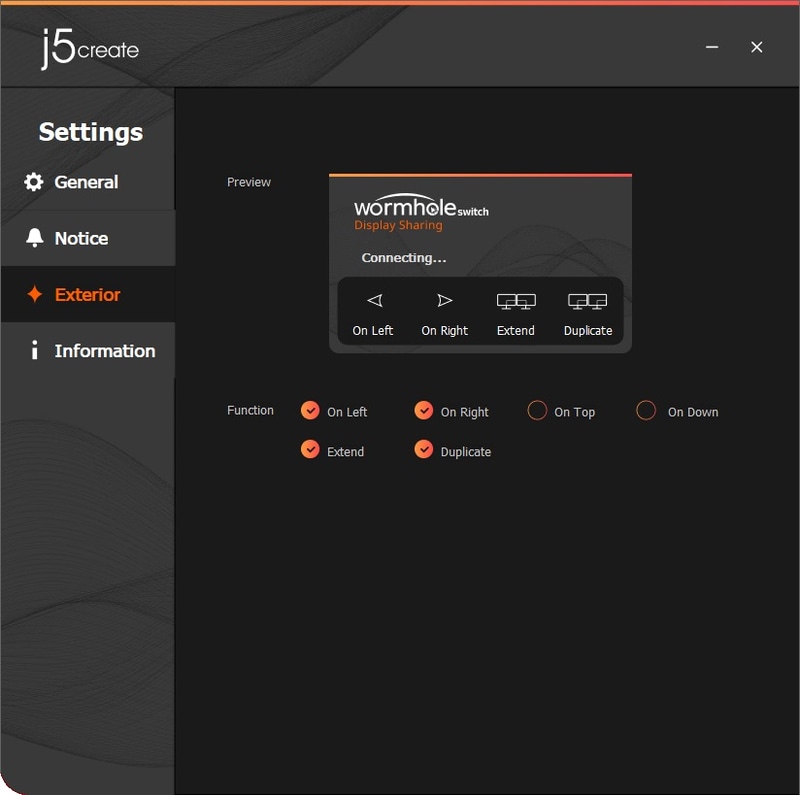Close the j5create settings window
800x795 pixels.
pos(757,47)
